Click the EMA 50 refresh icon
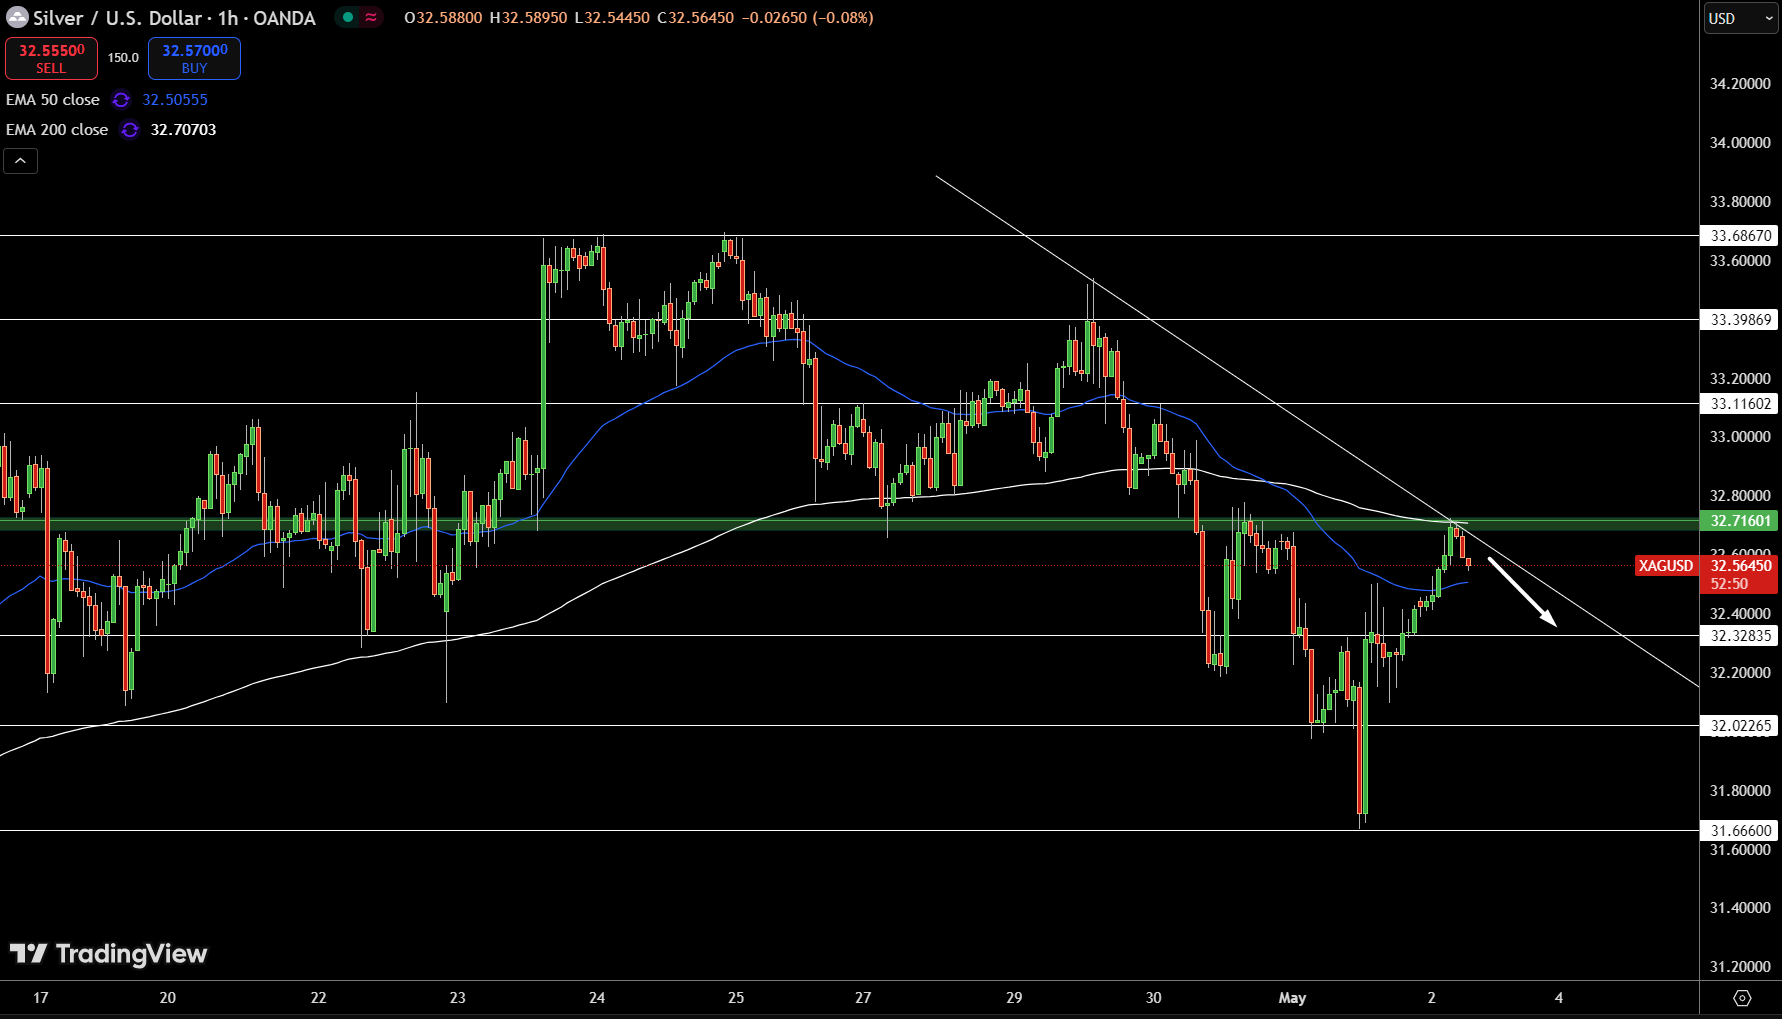1782x1019 pixels. point(121,100)
